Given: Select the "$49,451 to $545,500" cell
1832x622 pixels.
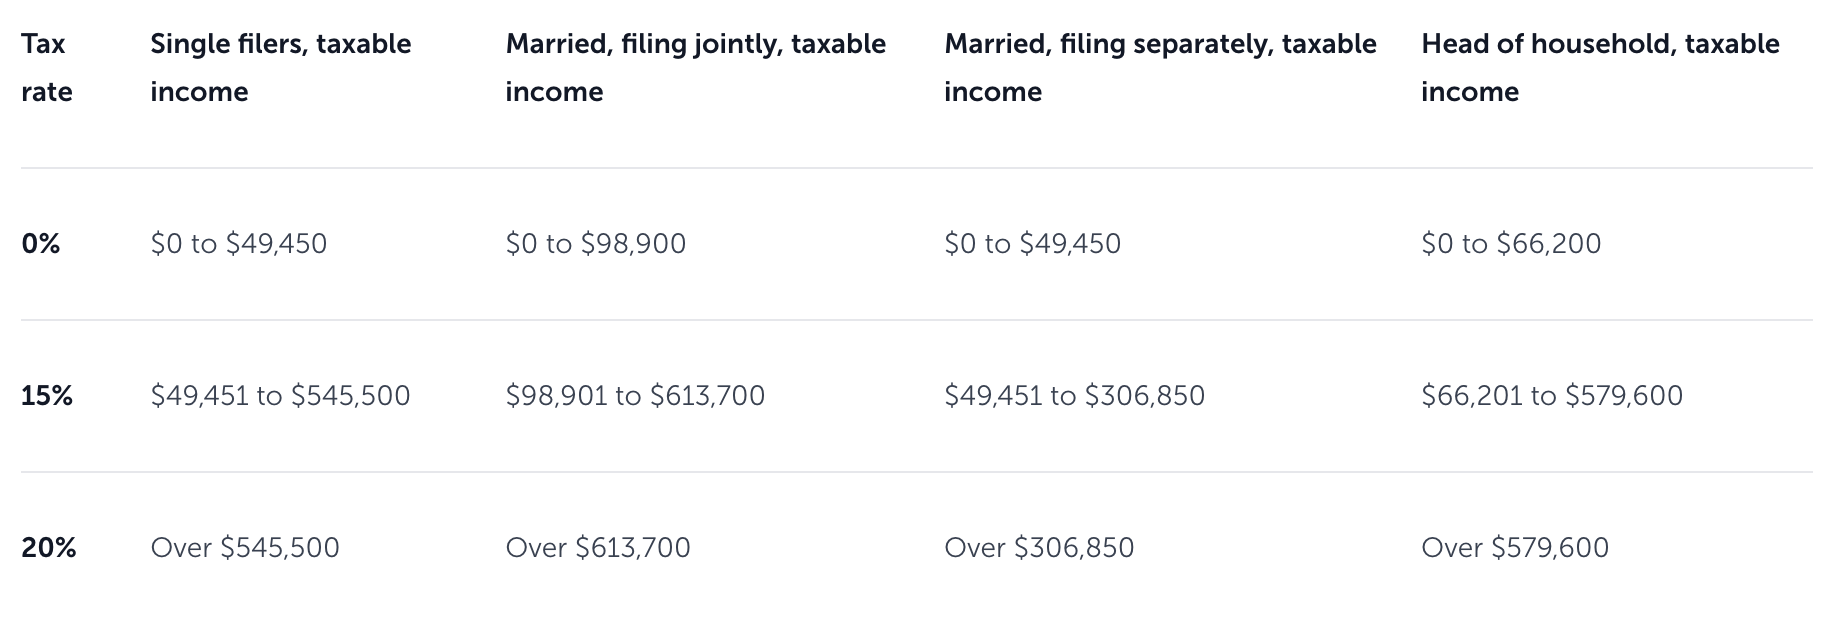Looking at the screenshot, I should pyautogui.click(x=280, y=396).
